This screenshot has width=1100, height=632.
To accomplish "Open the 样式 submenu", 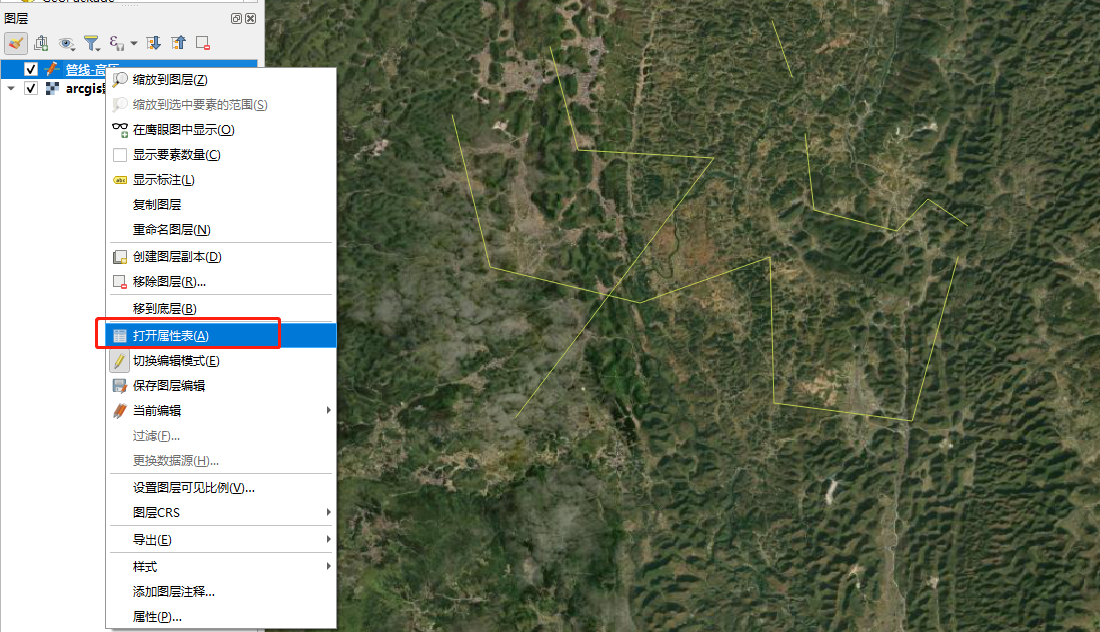I will [x=221, y=567].
